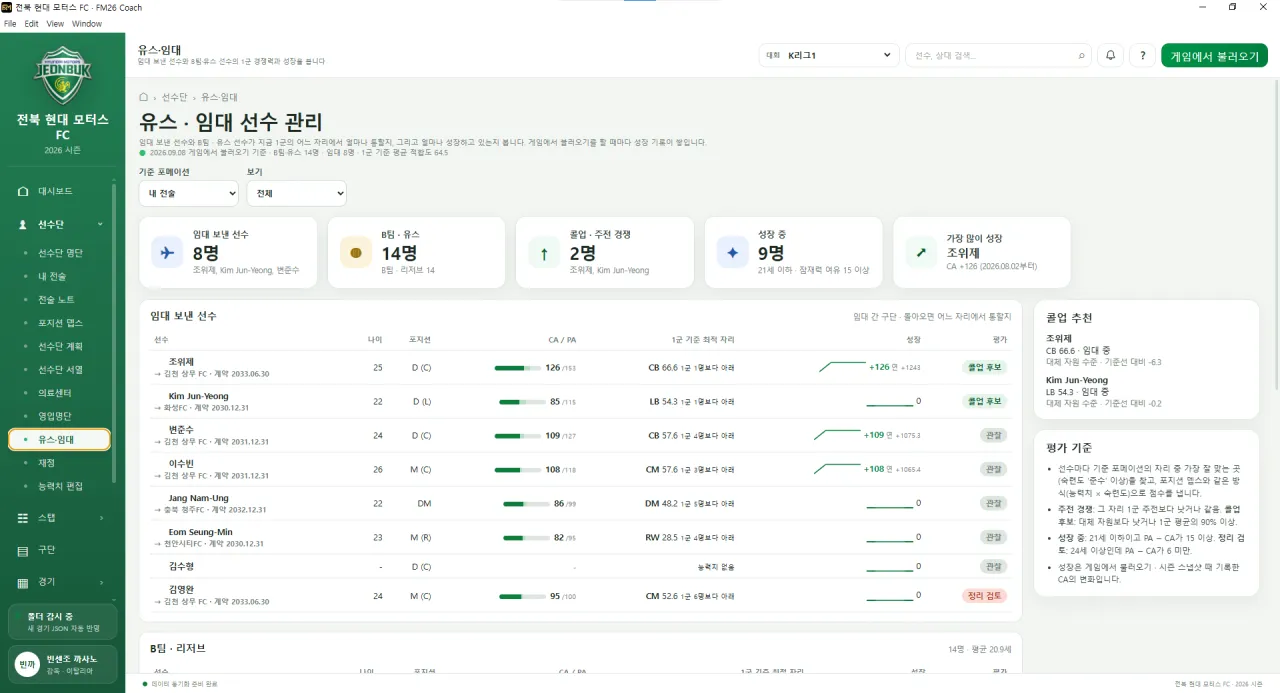Click 조위제 CA/PA progress bar
This screenshot has width=1280, height=693.
(x=517, y=368)
